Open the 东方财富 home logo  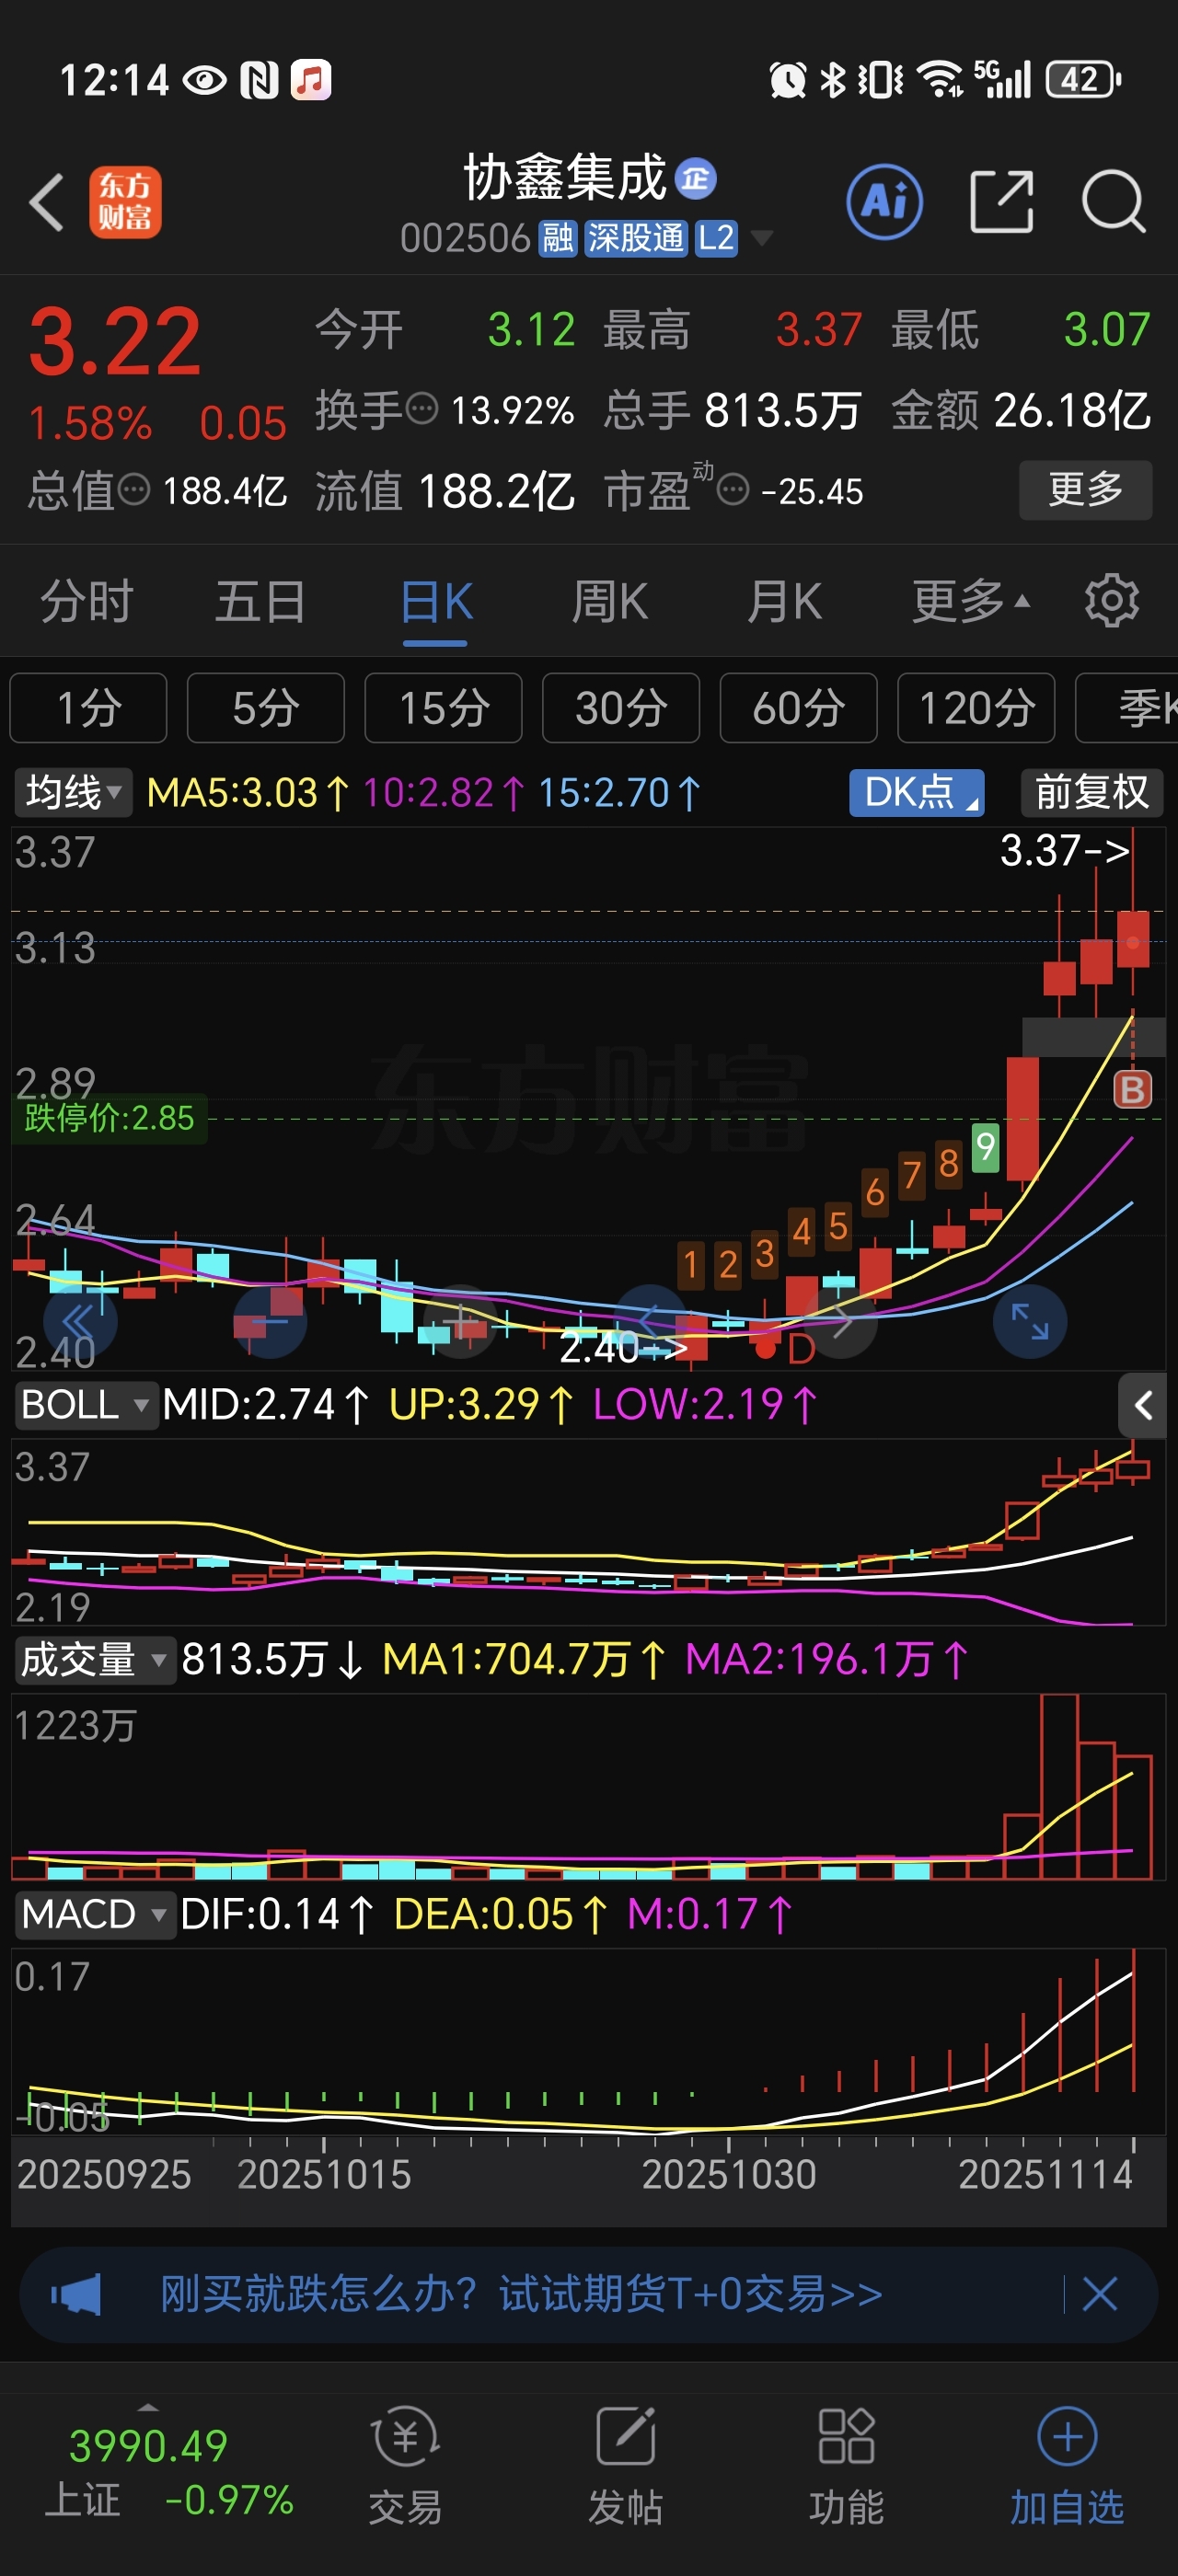click(125, 202)
